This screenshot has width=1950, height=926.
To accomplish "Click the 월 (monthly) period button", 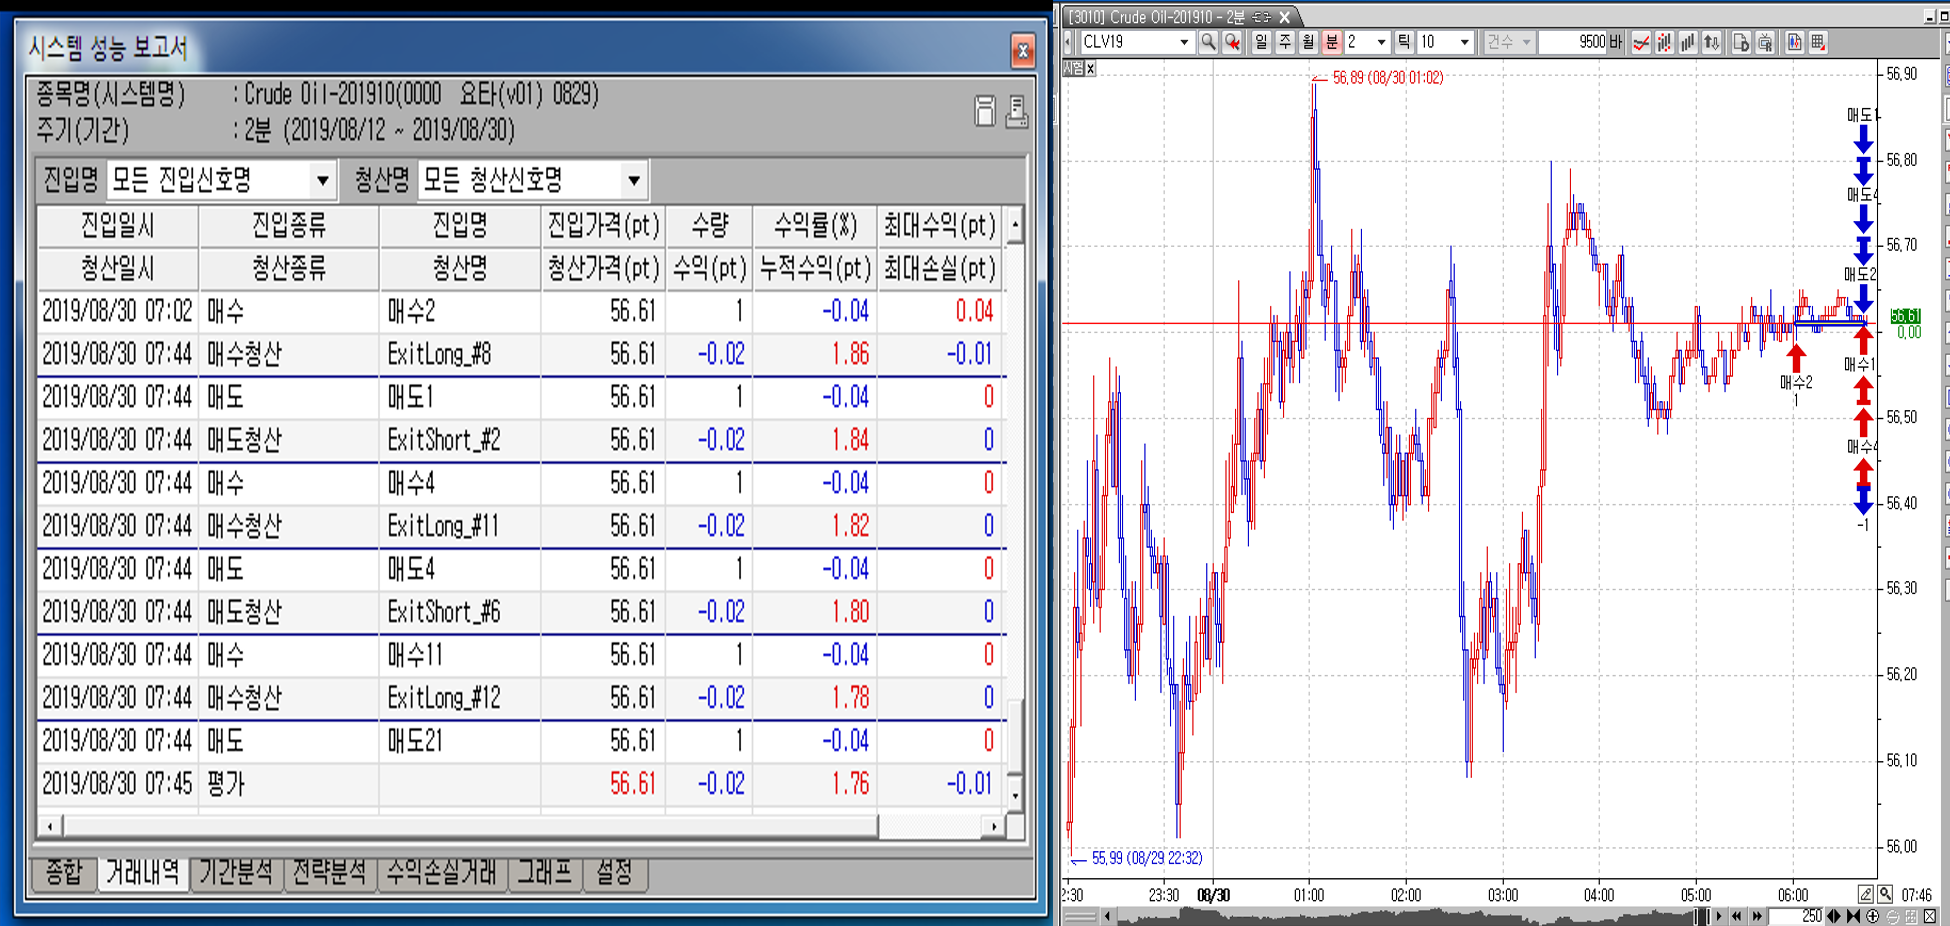I will [x=1307, y=42].
